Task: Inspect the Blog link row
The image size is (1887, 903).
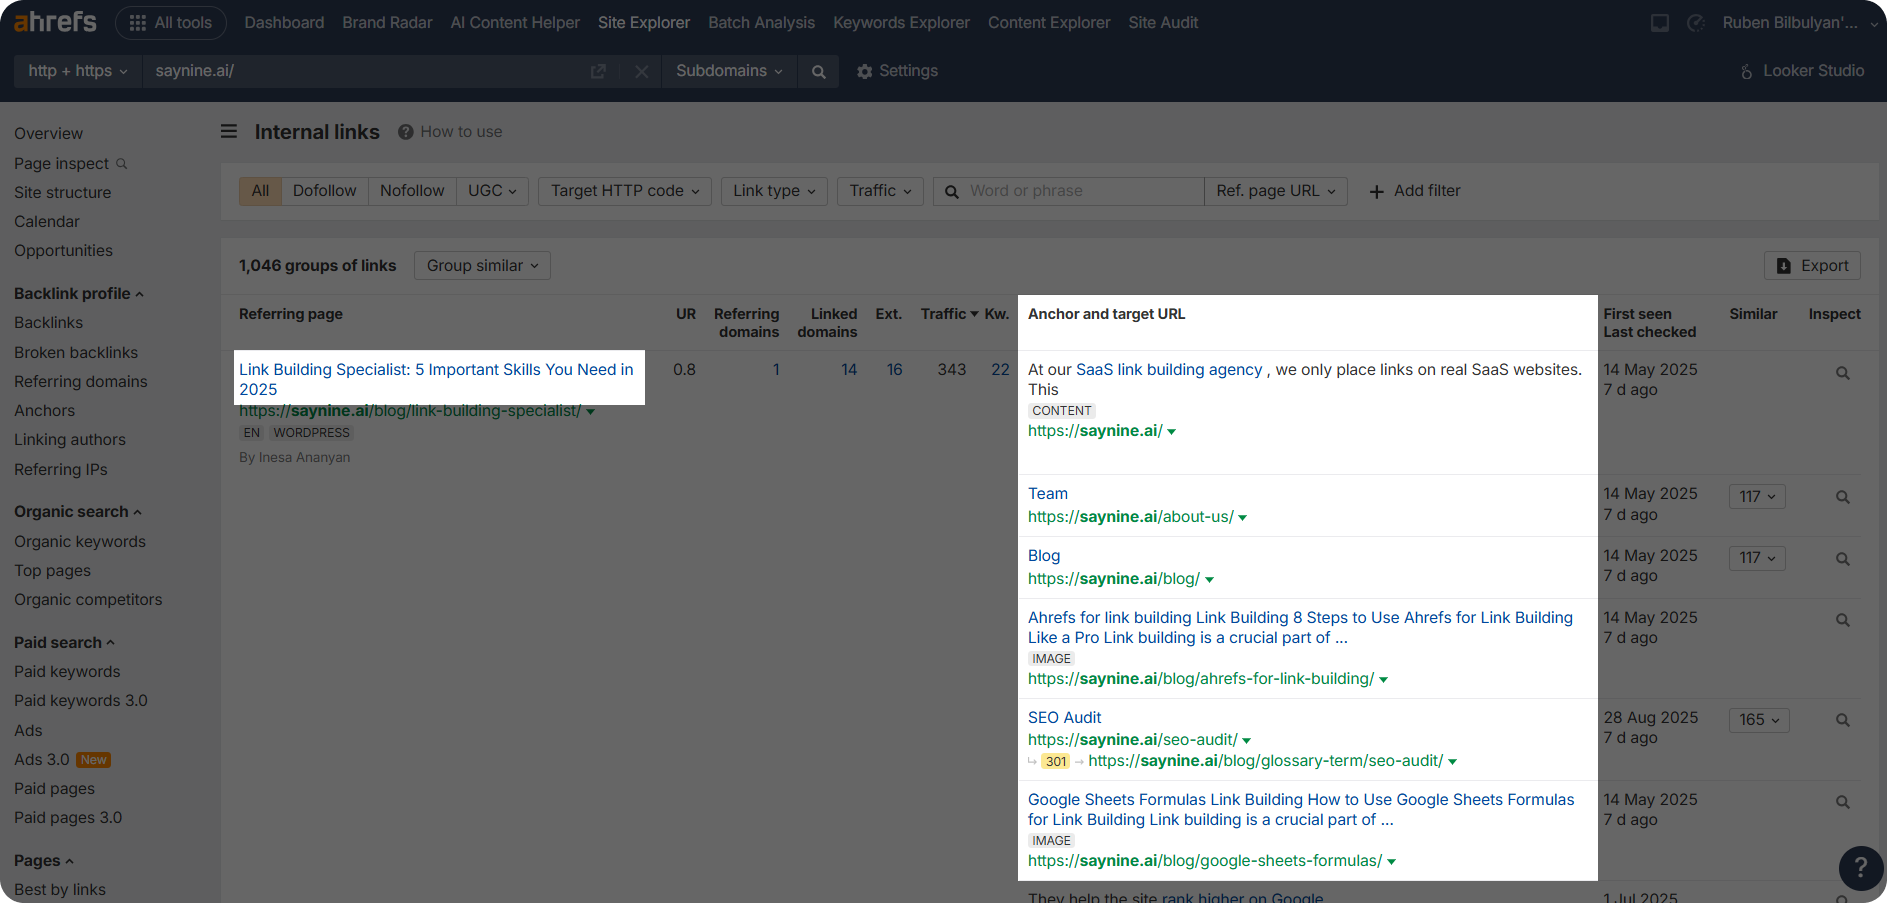Action: (1842, 559)
